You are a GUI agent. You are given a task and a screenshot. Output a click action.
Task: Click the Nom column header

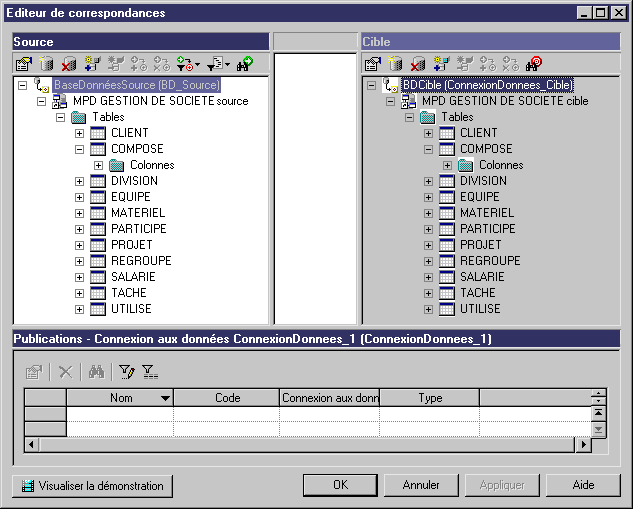click(120, 398)
